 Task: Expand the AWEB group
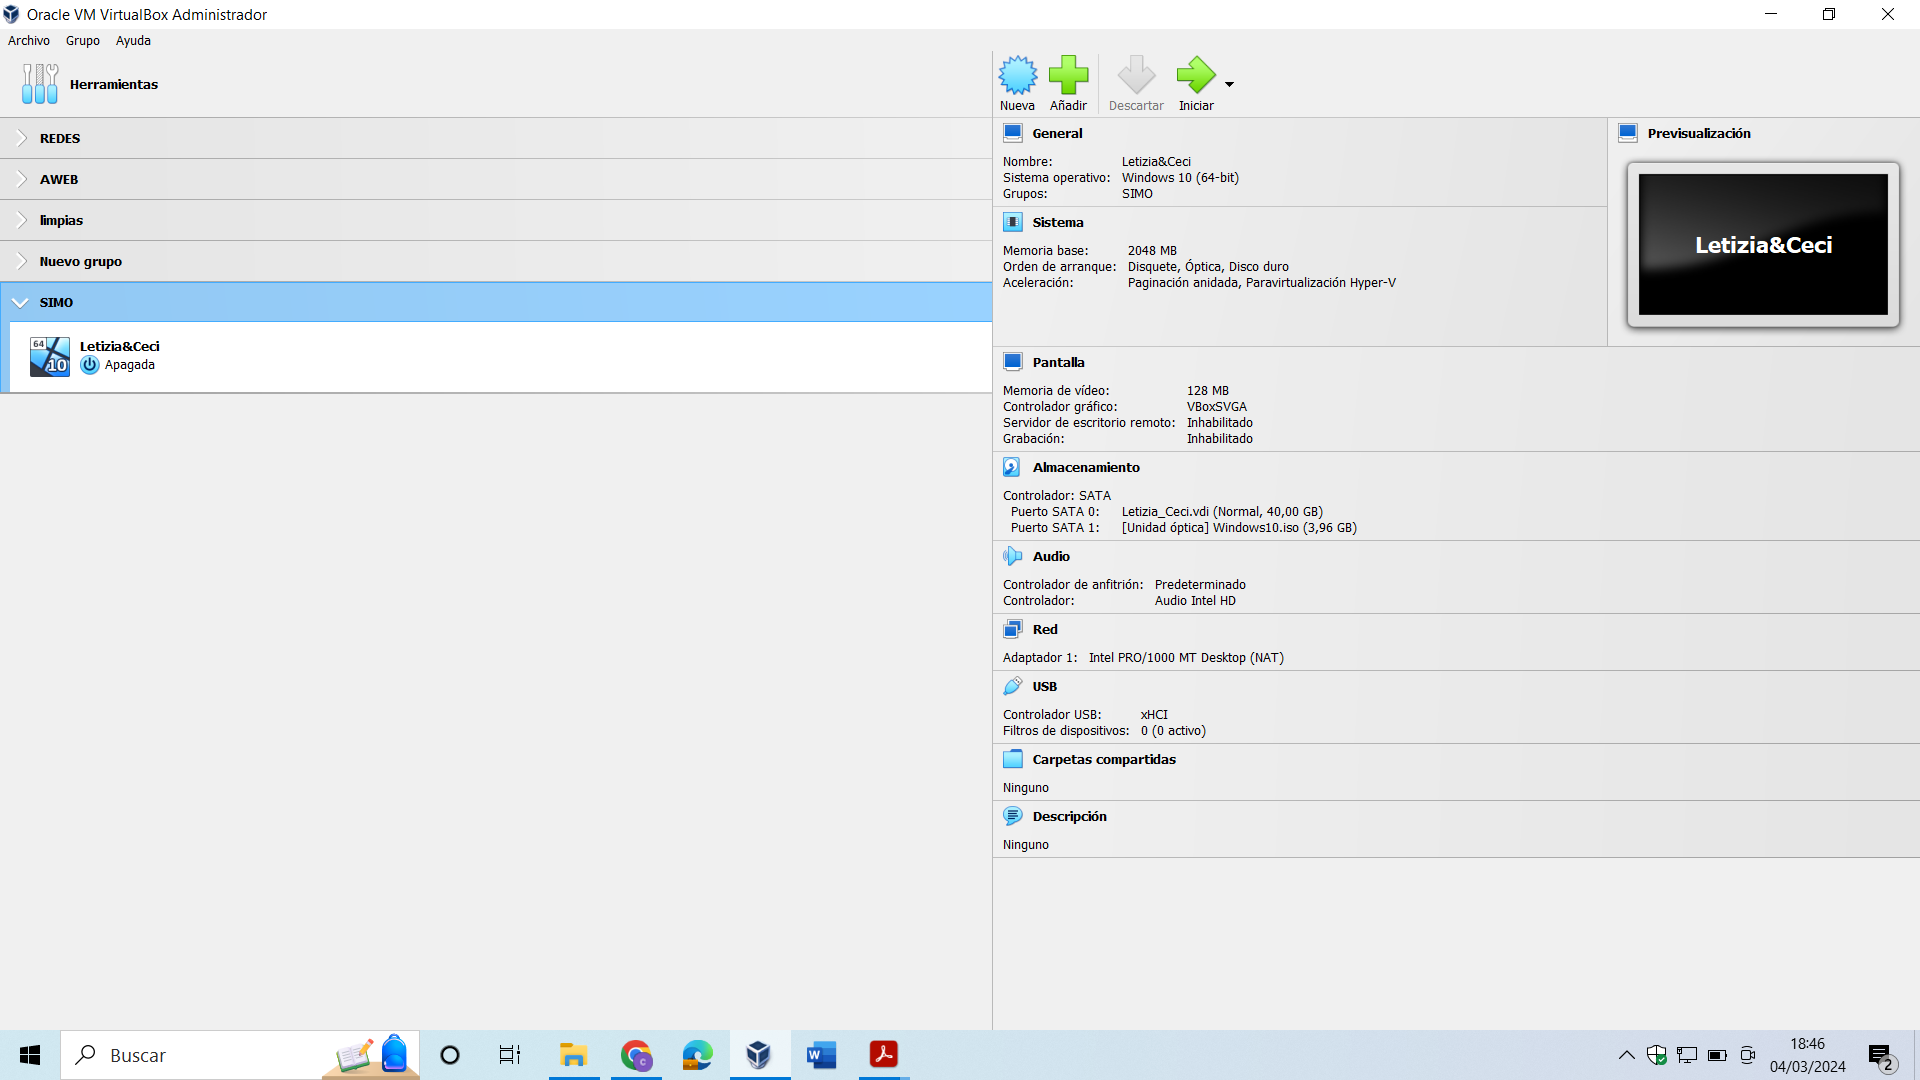pyautogui.click(x=21, y=179)
